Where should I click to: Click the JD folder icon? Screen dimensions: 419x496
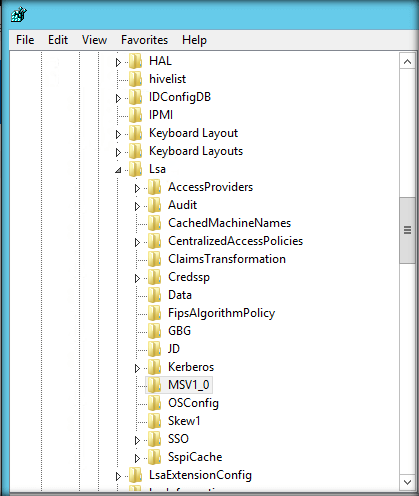154,349
